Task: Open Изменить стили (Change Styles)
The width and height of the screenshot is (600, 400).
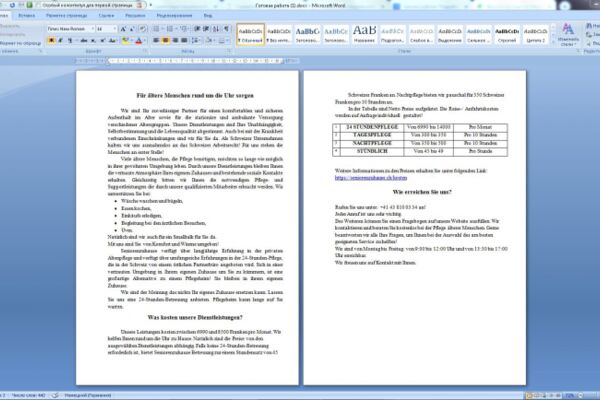Action: click(x=568, y=35)
